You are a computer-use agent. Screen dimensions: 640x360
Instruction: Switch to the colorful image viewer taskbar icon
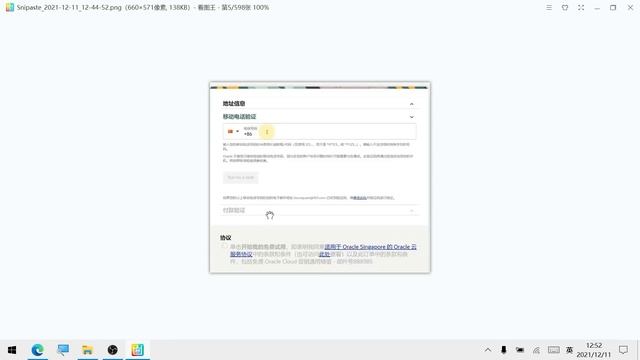138,350
